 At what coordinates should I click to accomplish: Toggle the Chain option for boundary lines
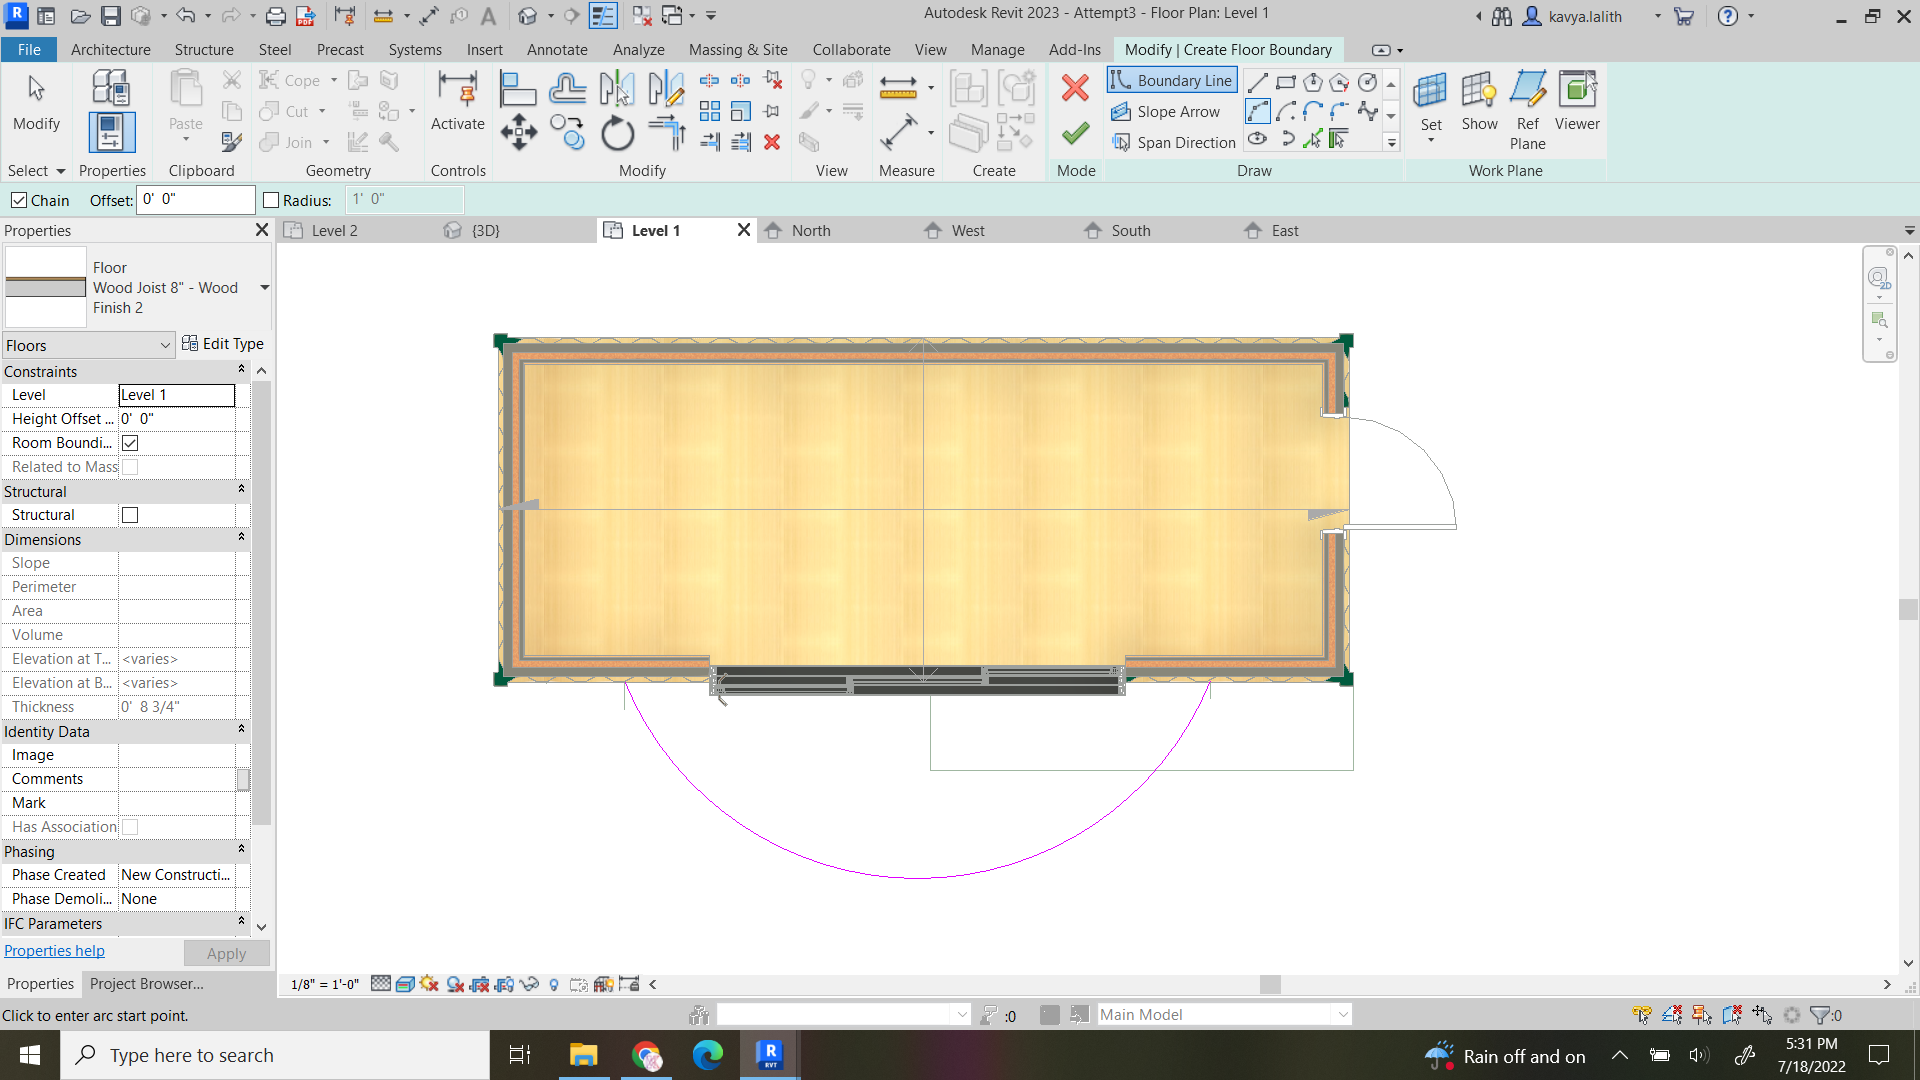(19, 200)
